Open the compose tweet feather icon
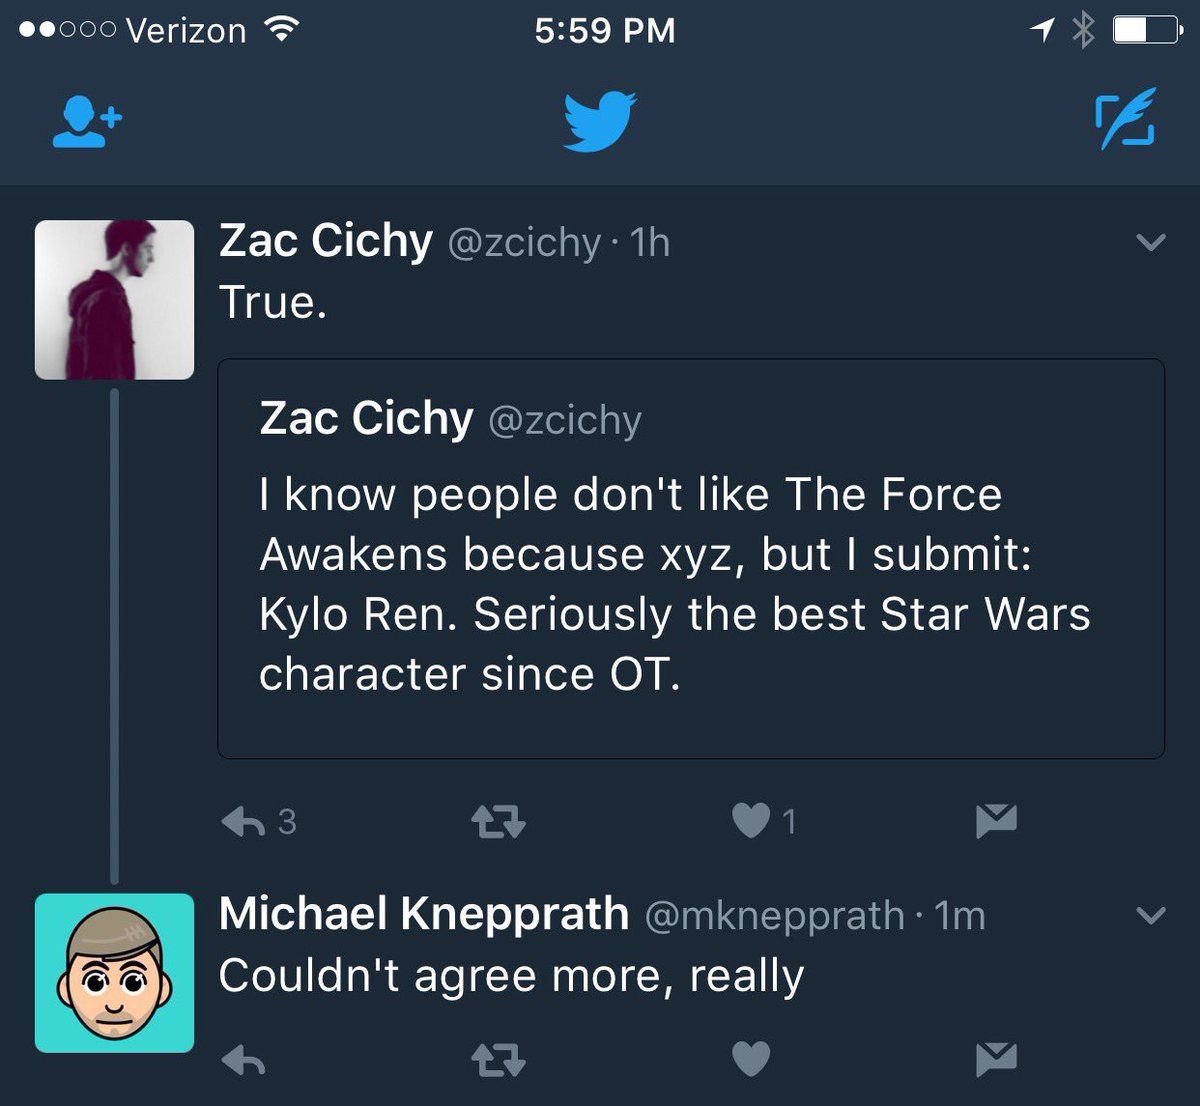 [x=1125, y=119]
